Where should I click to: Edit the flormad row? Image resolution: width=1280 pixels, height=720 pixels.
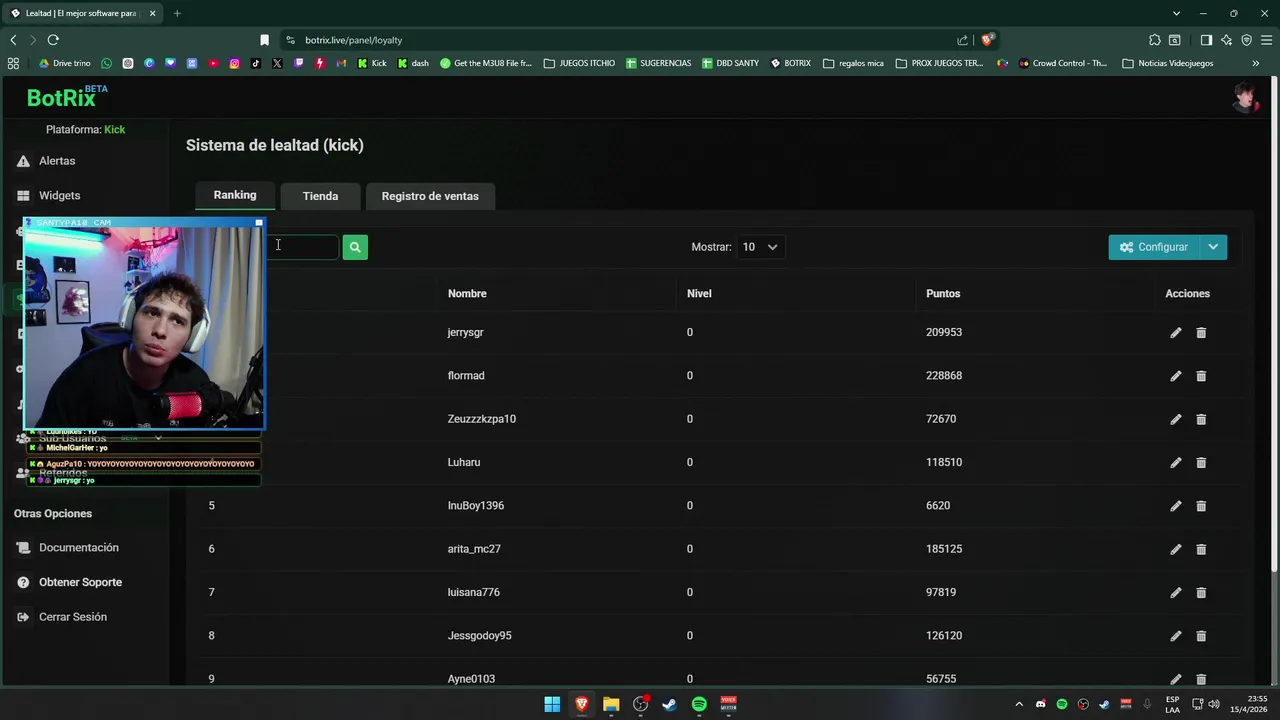(x=1176, y=376)
